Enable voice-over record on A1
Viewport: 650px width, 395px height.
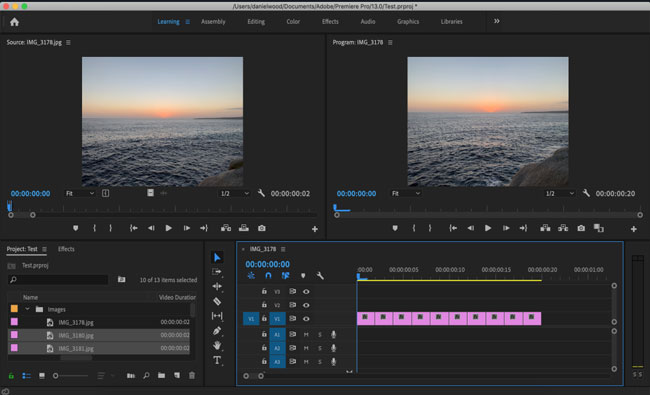pos(333,334)
